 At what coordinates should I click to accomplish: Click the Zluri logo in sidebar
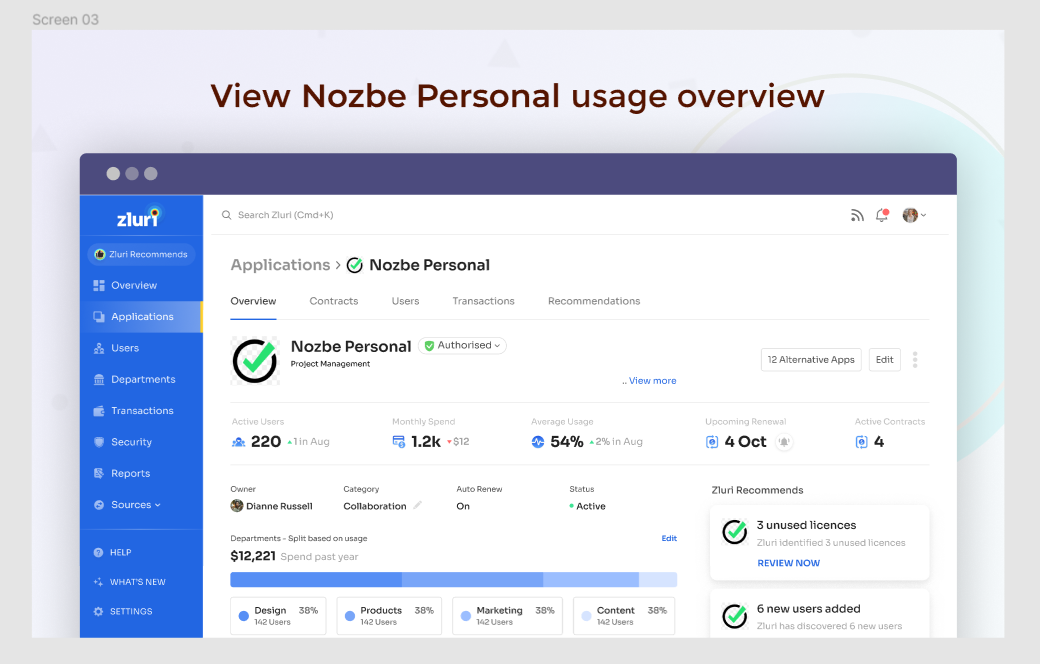click(139, 217)
